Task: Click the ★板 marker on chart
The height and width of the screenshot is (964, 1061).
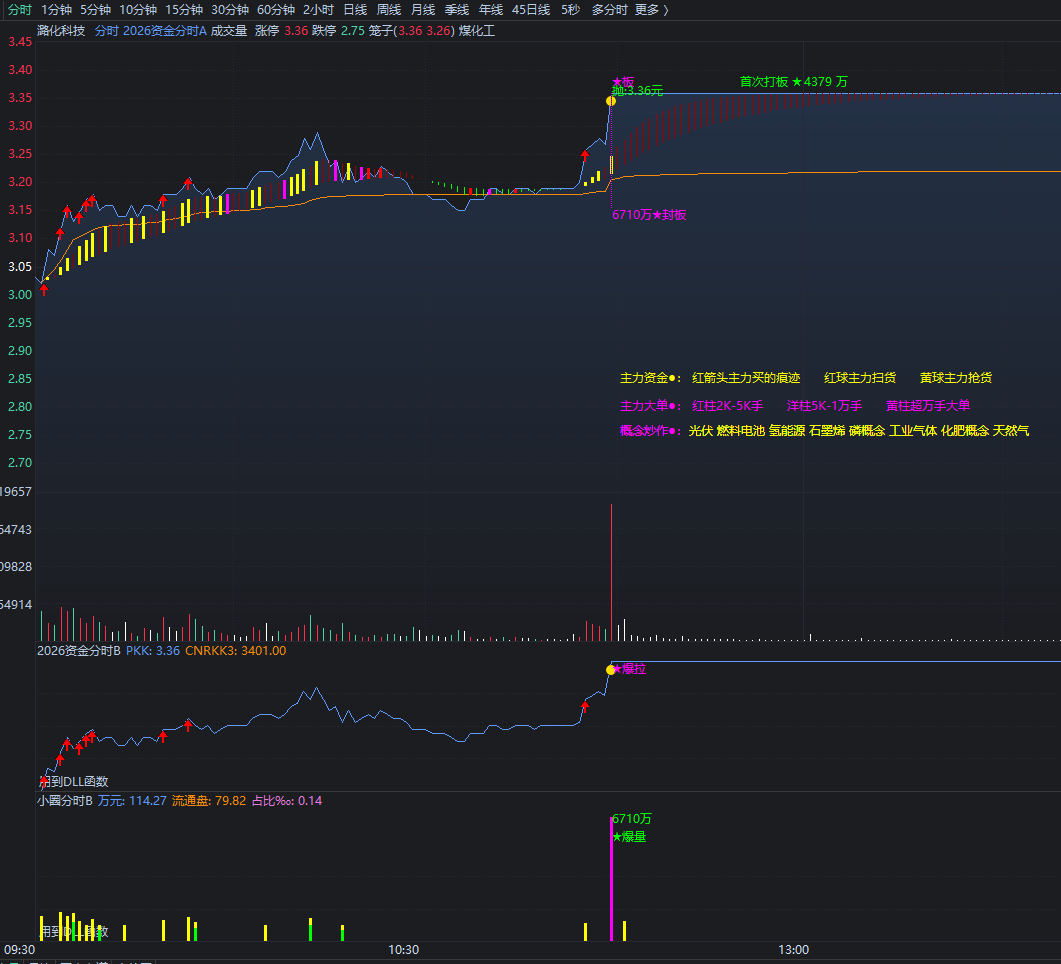Action: tap(623, 82)
